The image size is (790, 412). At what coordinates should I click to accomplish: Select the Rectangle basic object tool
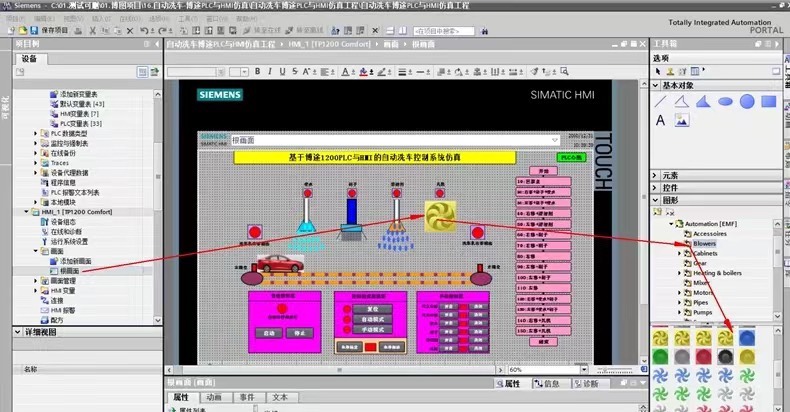(x=768, y=102)
